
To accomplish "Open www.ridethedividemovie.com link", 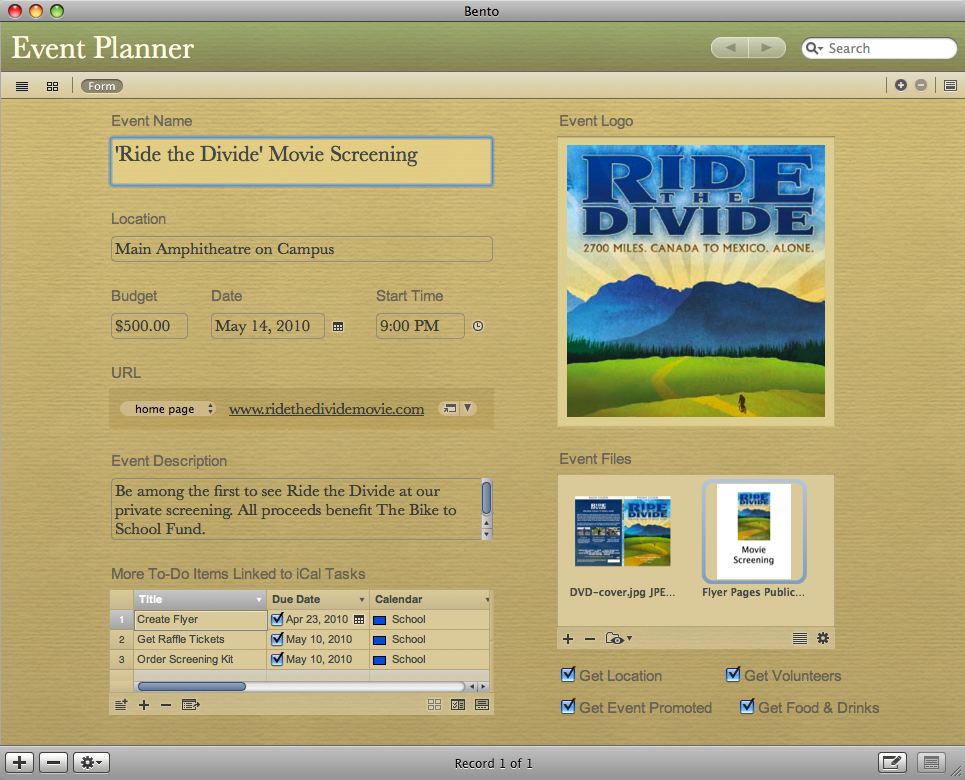I will pos(326,409).
